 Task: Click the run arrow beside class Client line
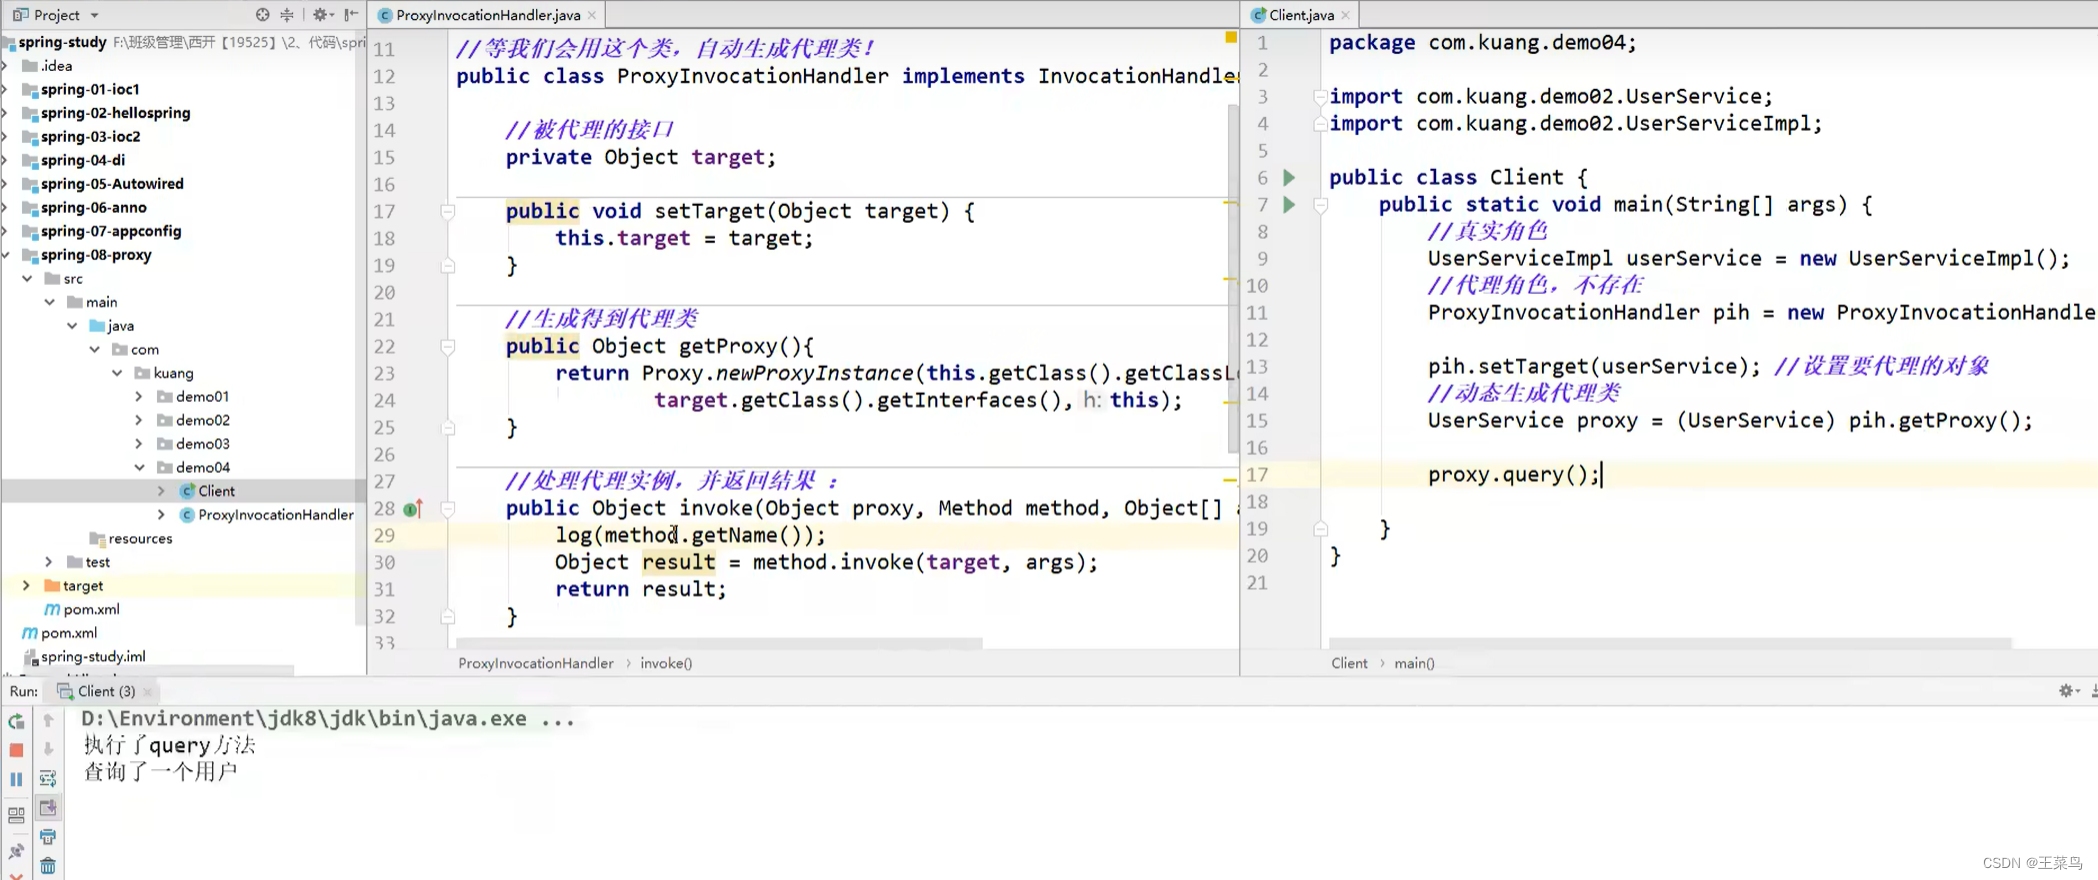tap(1289, 177)
